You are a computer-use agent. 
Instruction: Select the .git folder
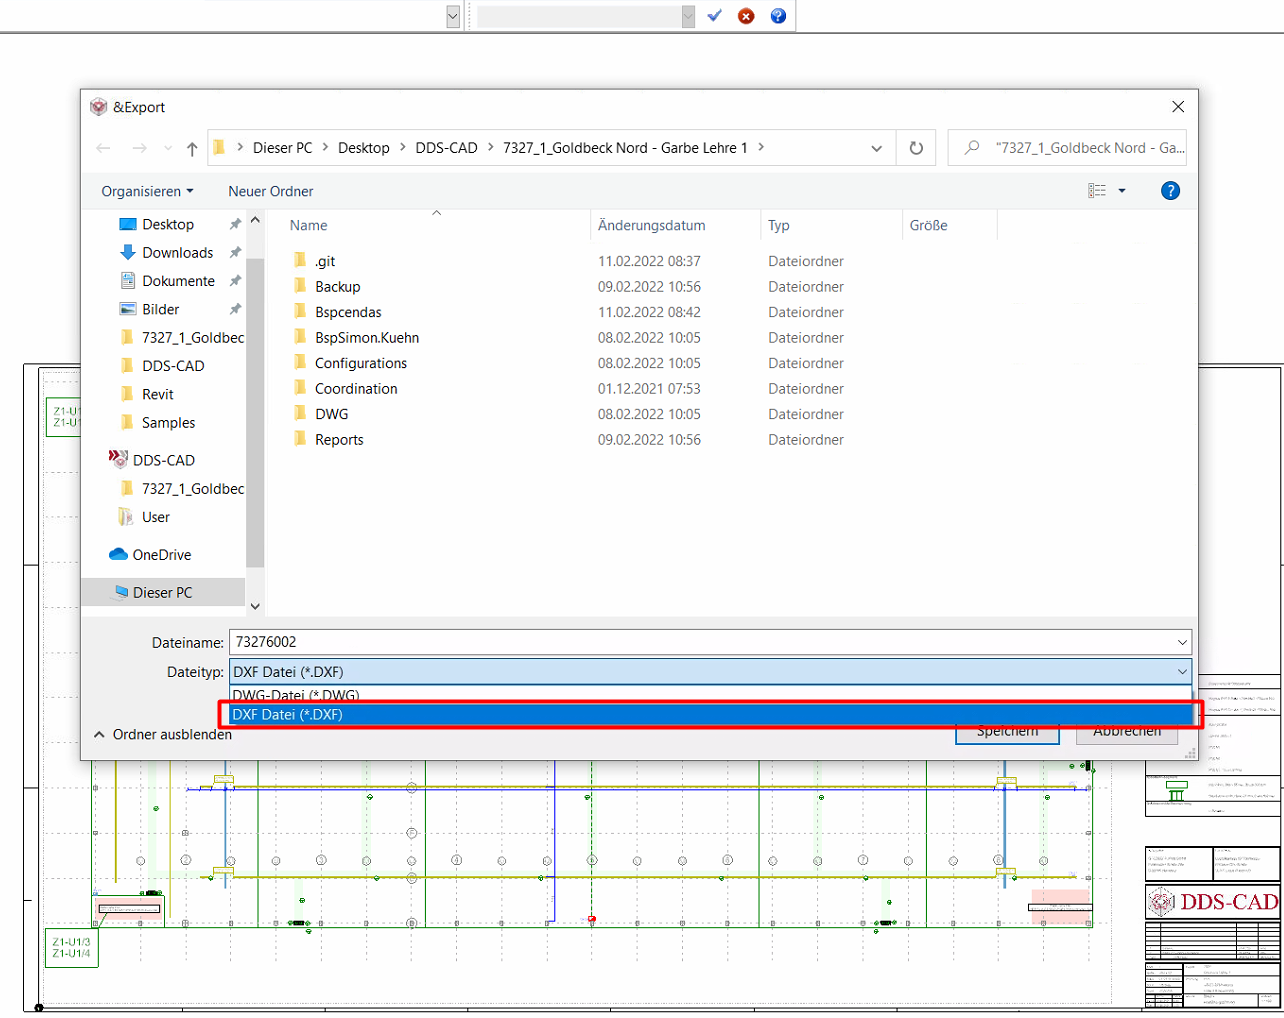point(325,261)
